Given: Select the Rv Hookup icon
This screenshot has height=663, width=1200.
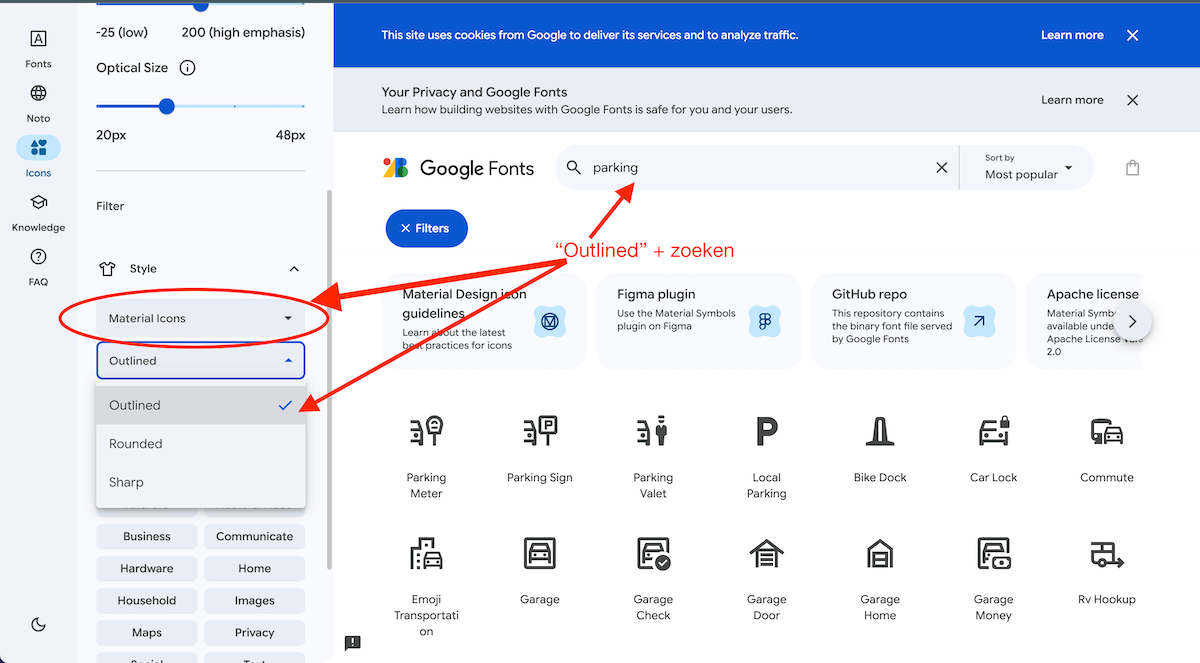Looking at the screenshot, I should (1106, 553).
